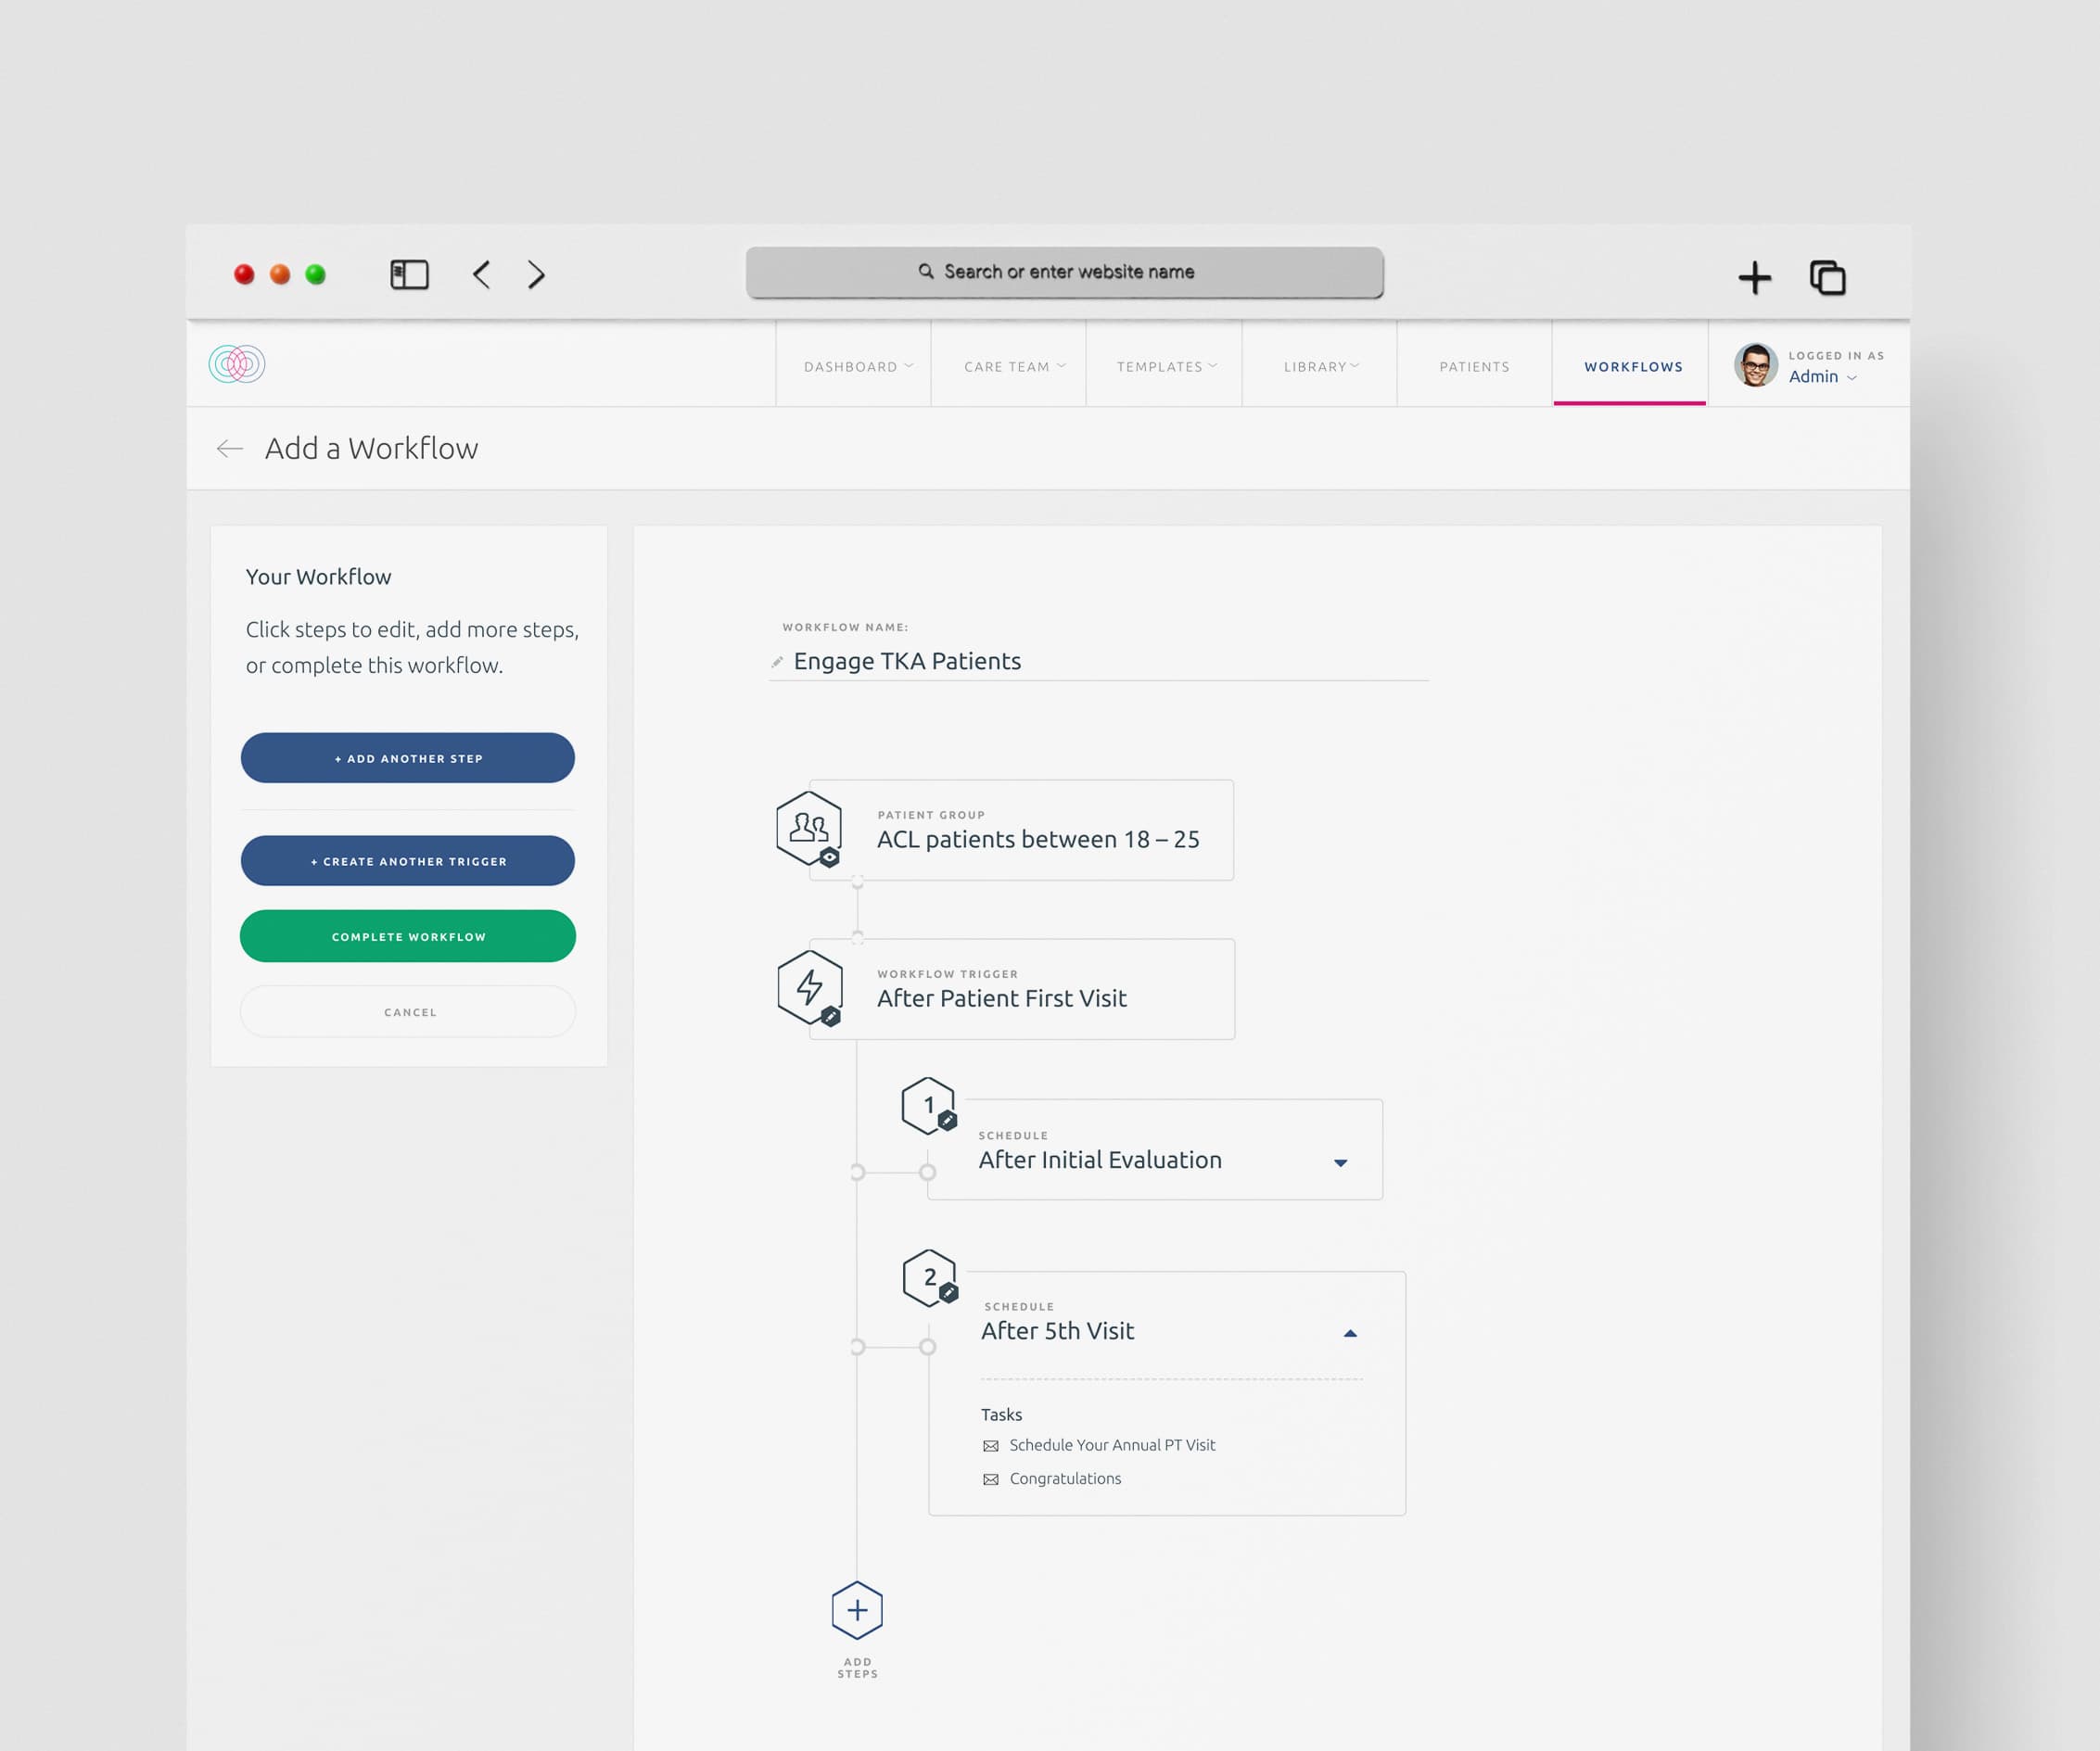
Task: Click Add Another Step button
Action: point(408,758)
